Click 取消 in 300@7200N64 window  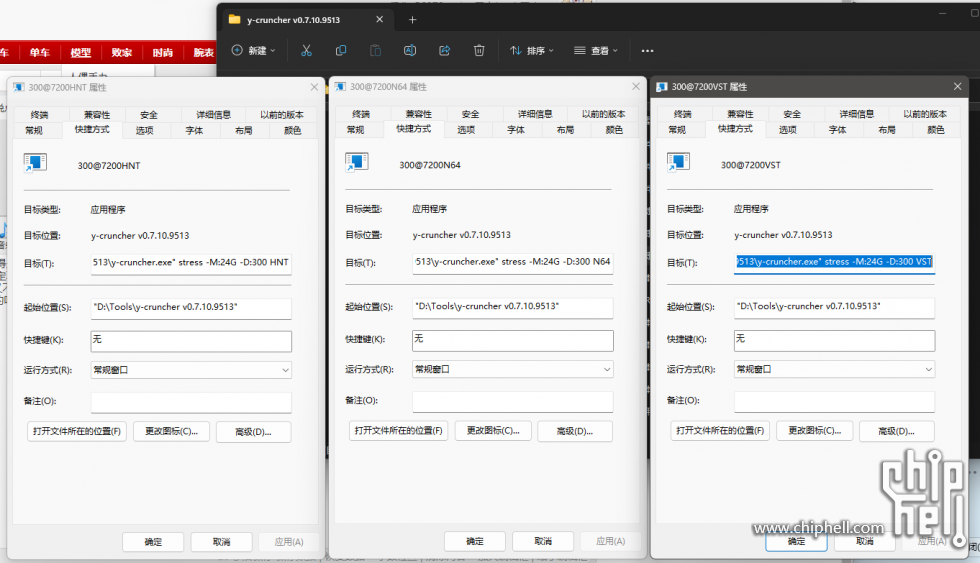[543, 541]
